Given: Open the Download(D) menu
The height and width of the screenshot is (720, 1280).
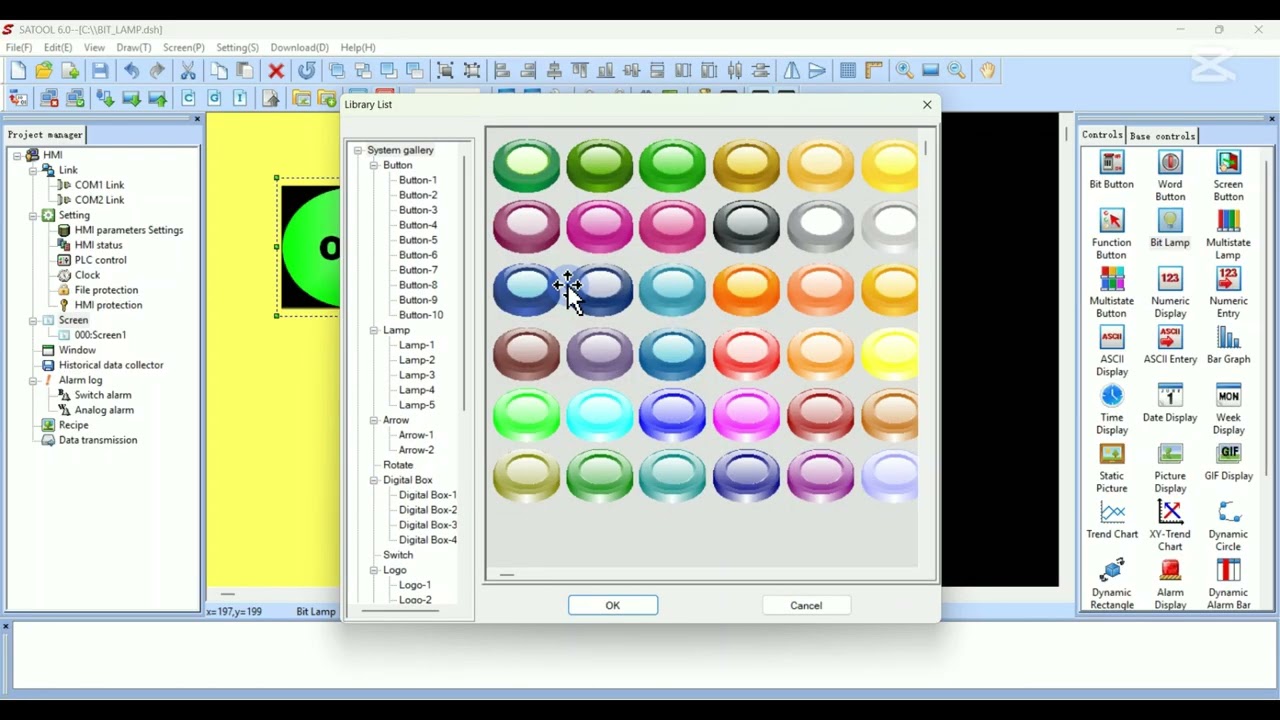Looking at the screenshot, I should click(299, 47).
